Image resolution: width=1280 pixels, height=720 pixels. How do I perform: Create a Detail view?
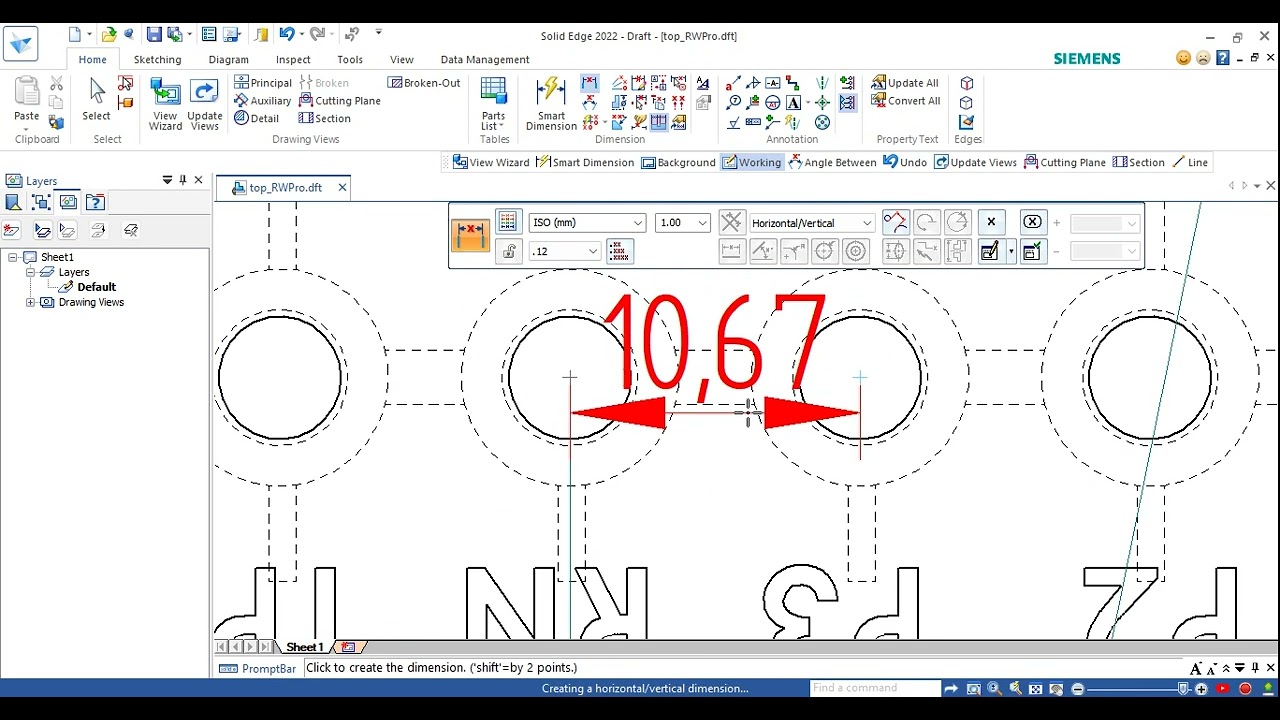pos(257,118)
